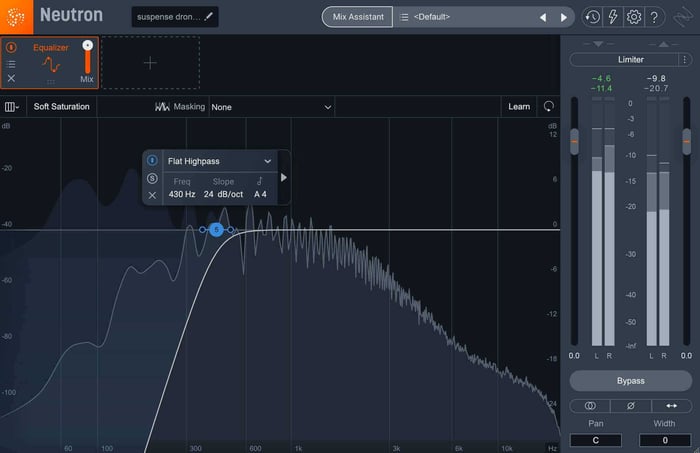
Task: Click the A 4 note value
Action: 260,194
